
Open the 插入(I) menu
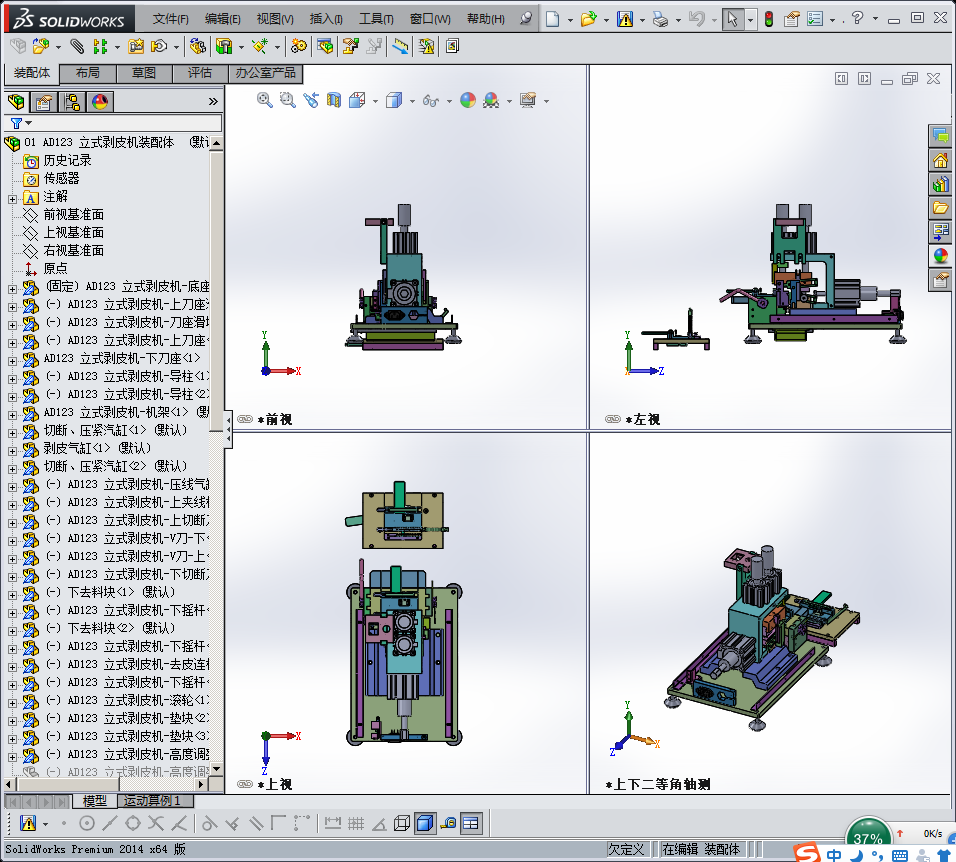point(326,19)
